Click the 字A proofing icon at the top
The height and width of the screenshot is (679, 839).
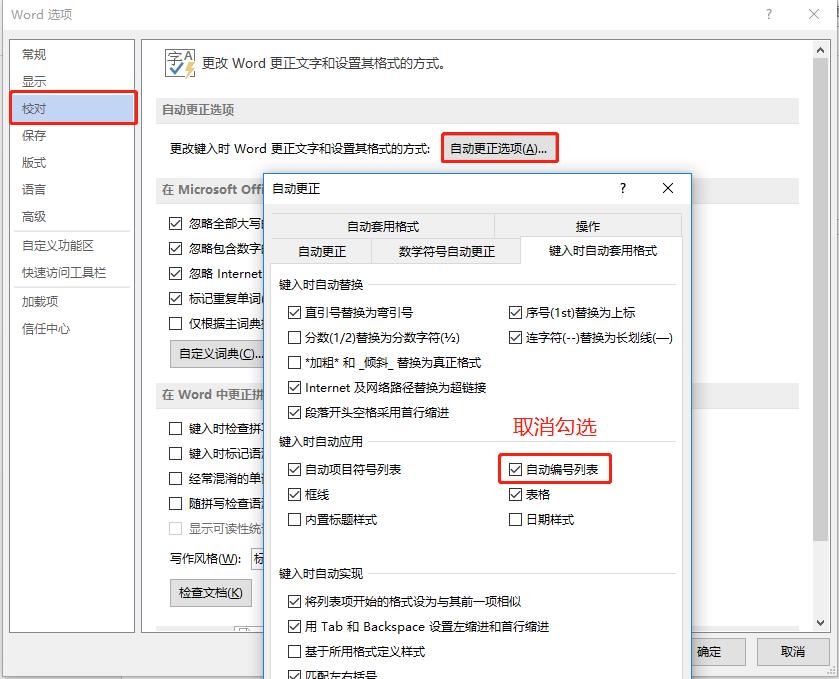pos(179,62)
